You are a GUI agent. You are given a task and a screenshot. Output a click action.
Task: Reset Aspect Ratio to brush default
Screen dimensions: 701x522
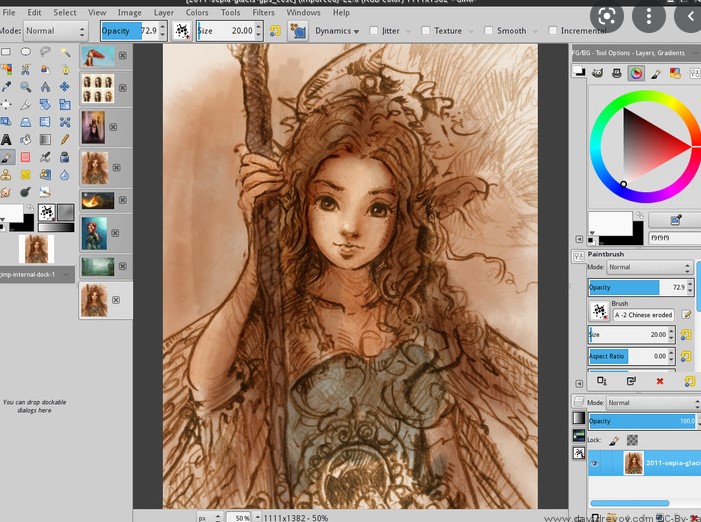(x=685, y=356)
